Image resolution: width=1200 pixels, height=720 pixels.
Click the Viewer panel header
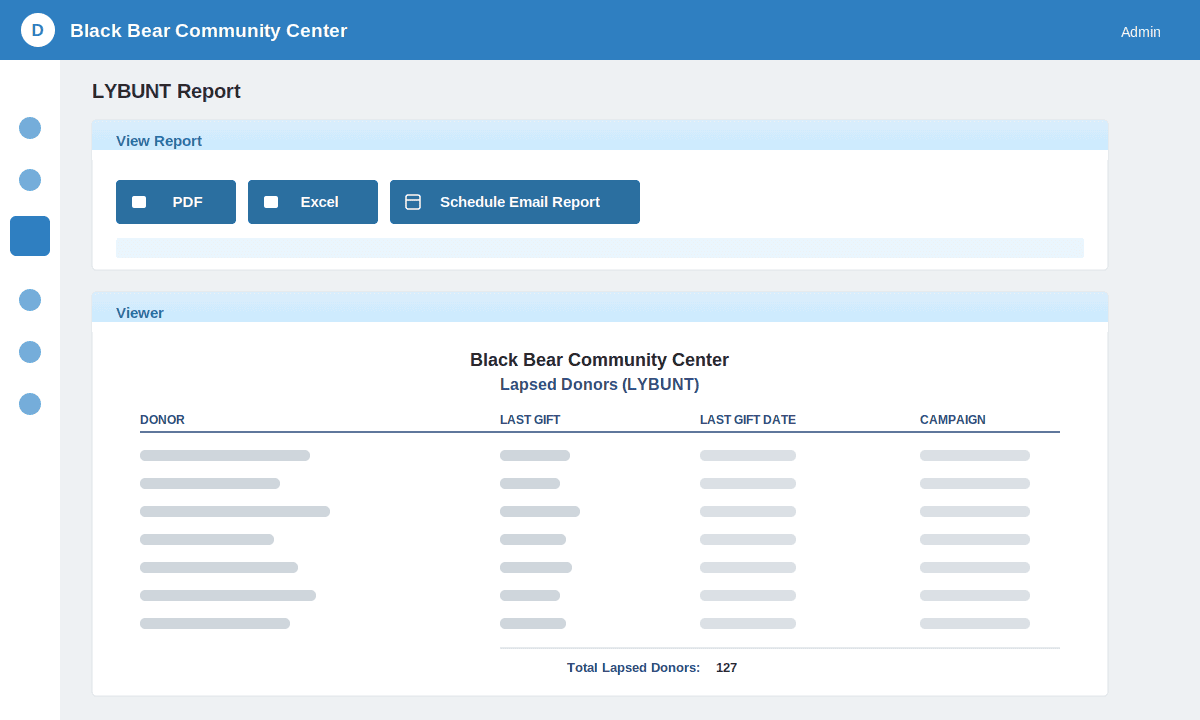pos(600,307)
